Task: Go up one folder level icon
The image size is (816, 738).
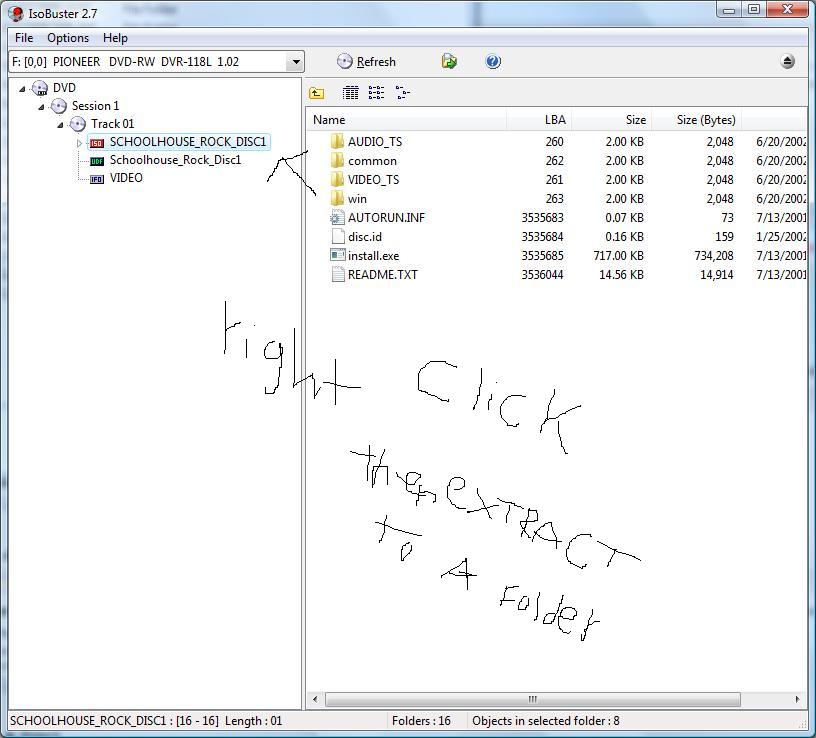Action: (316, 93)
